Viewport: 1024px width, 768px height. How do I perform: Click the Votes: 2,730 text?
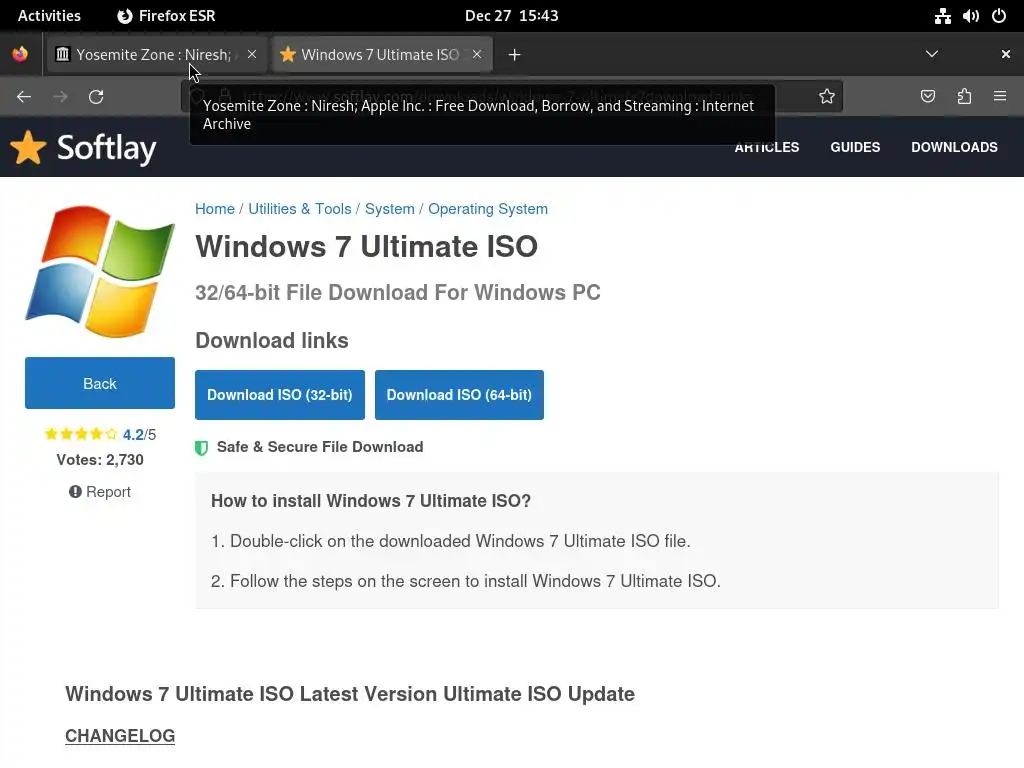100,460
